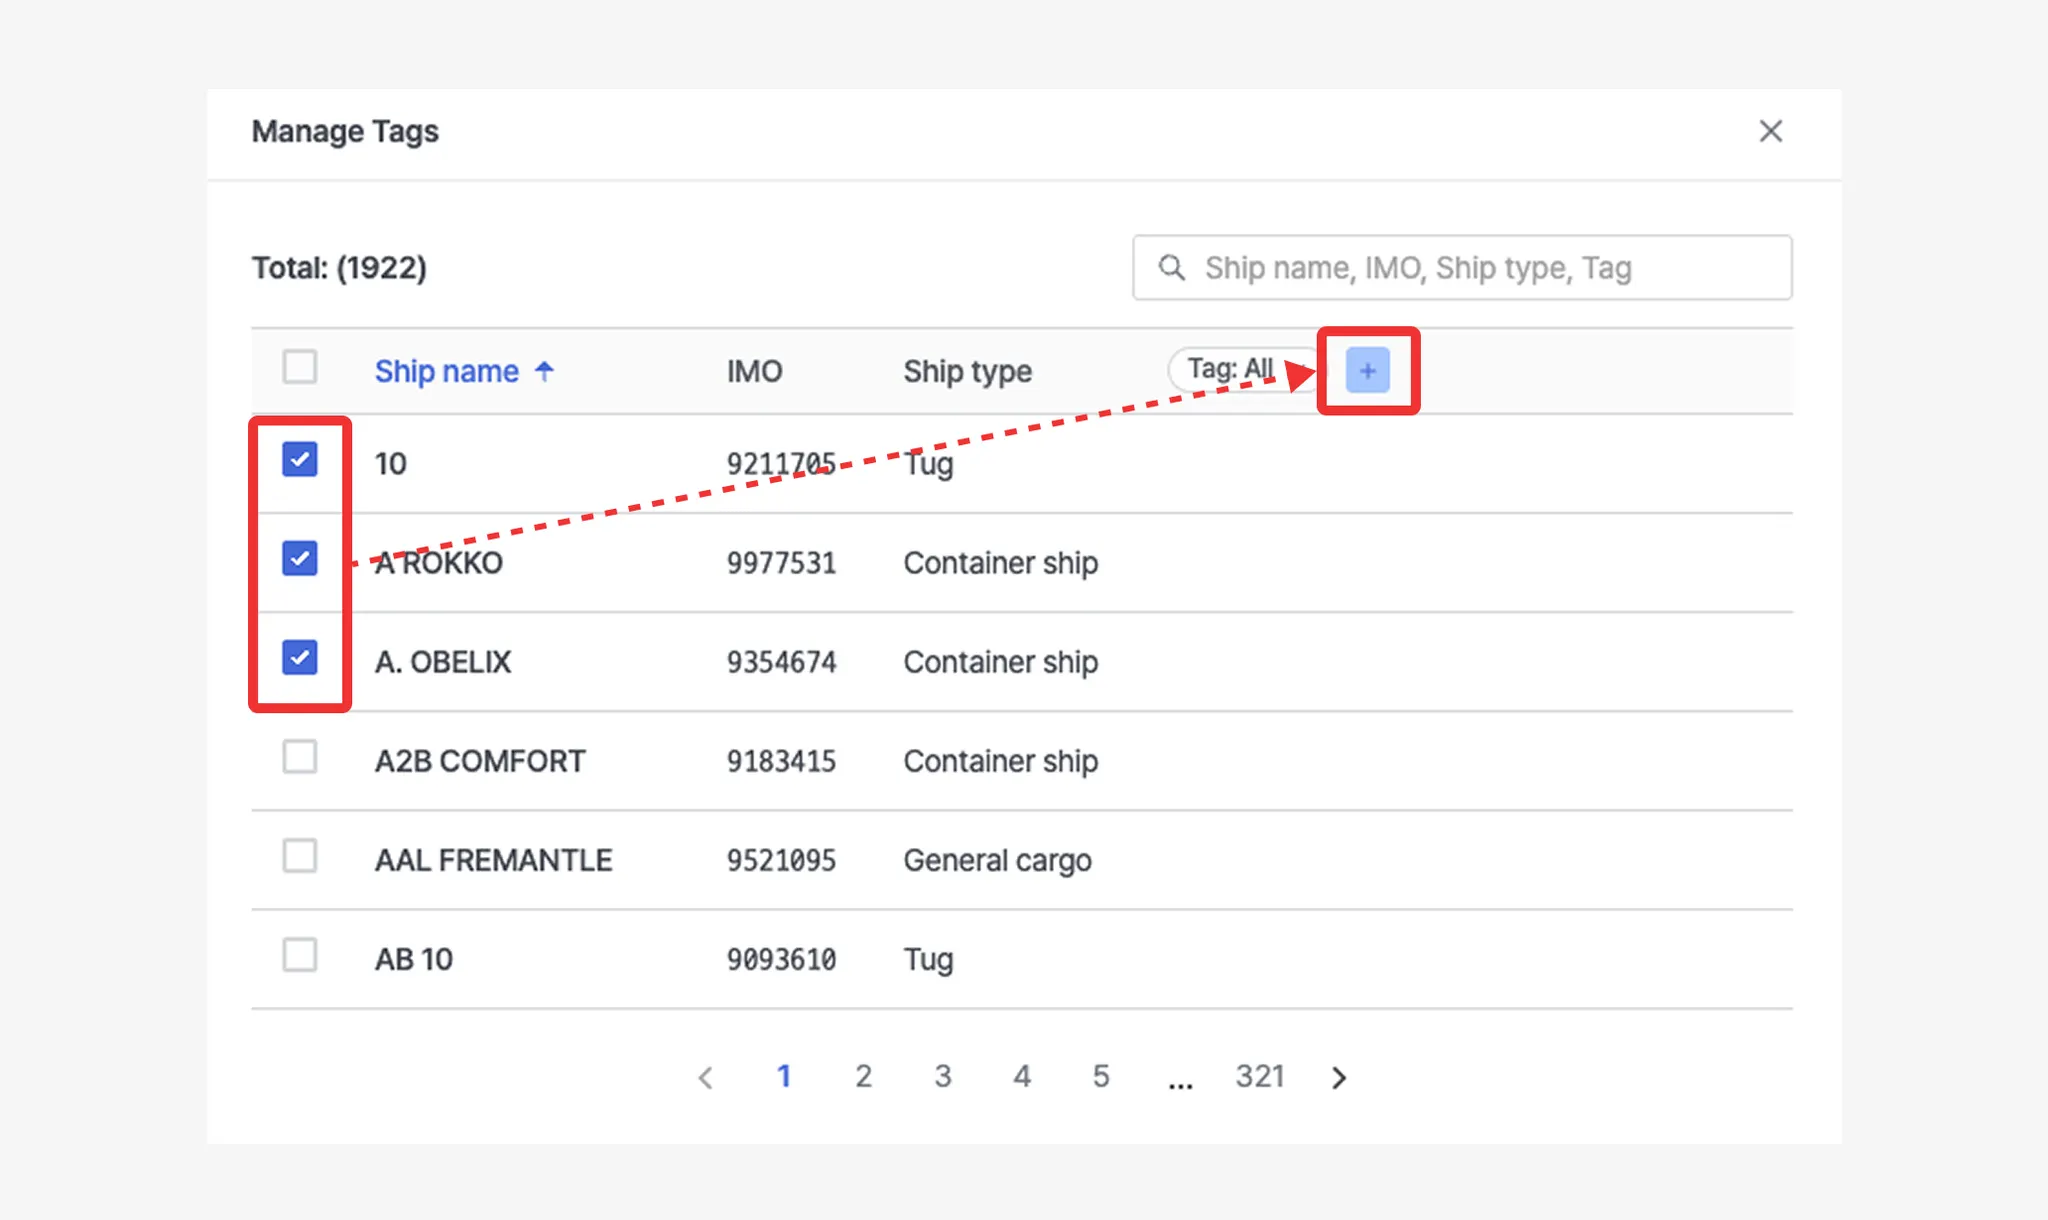
Task: Close the Manage Tags dialog
Action: (1770, 131)
